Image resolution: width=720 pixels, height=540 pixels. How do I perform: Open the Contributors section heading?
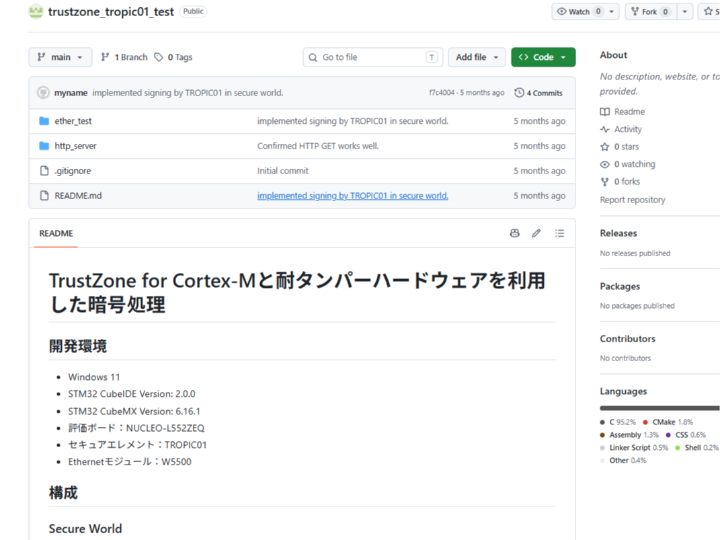tap(627, 338)
